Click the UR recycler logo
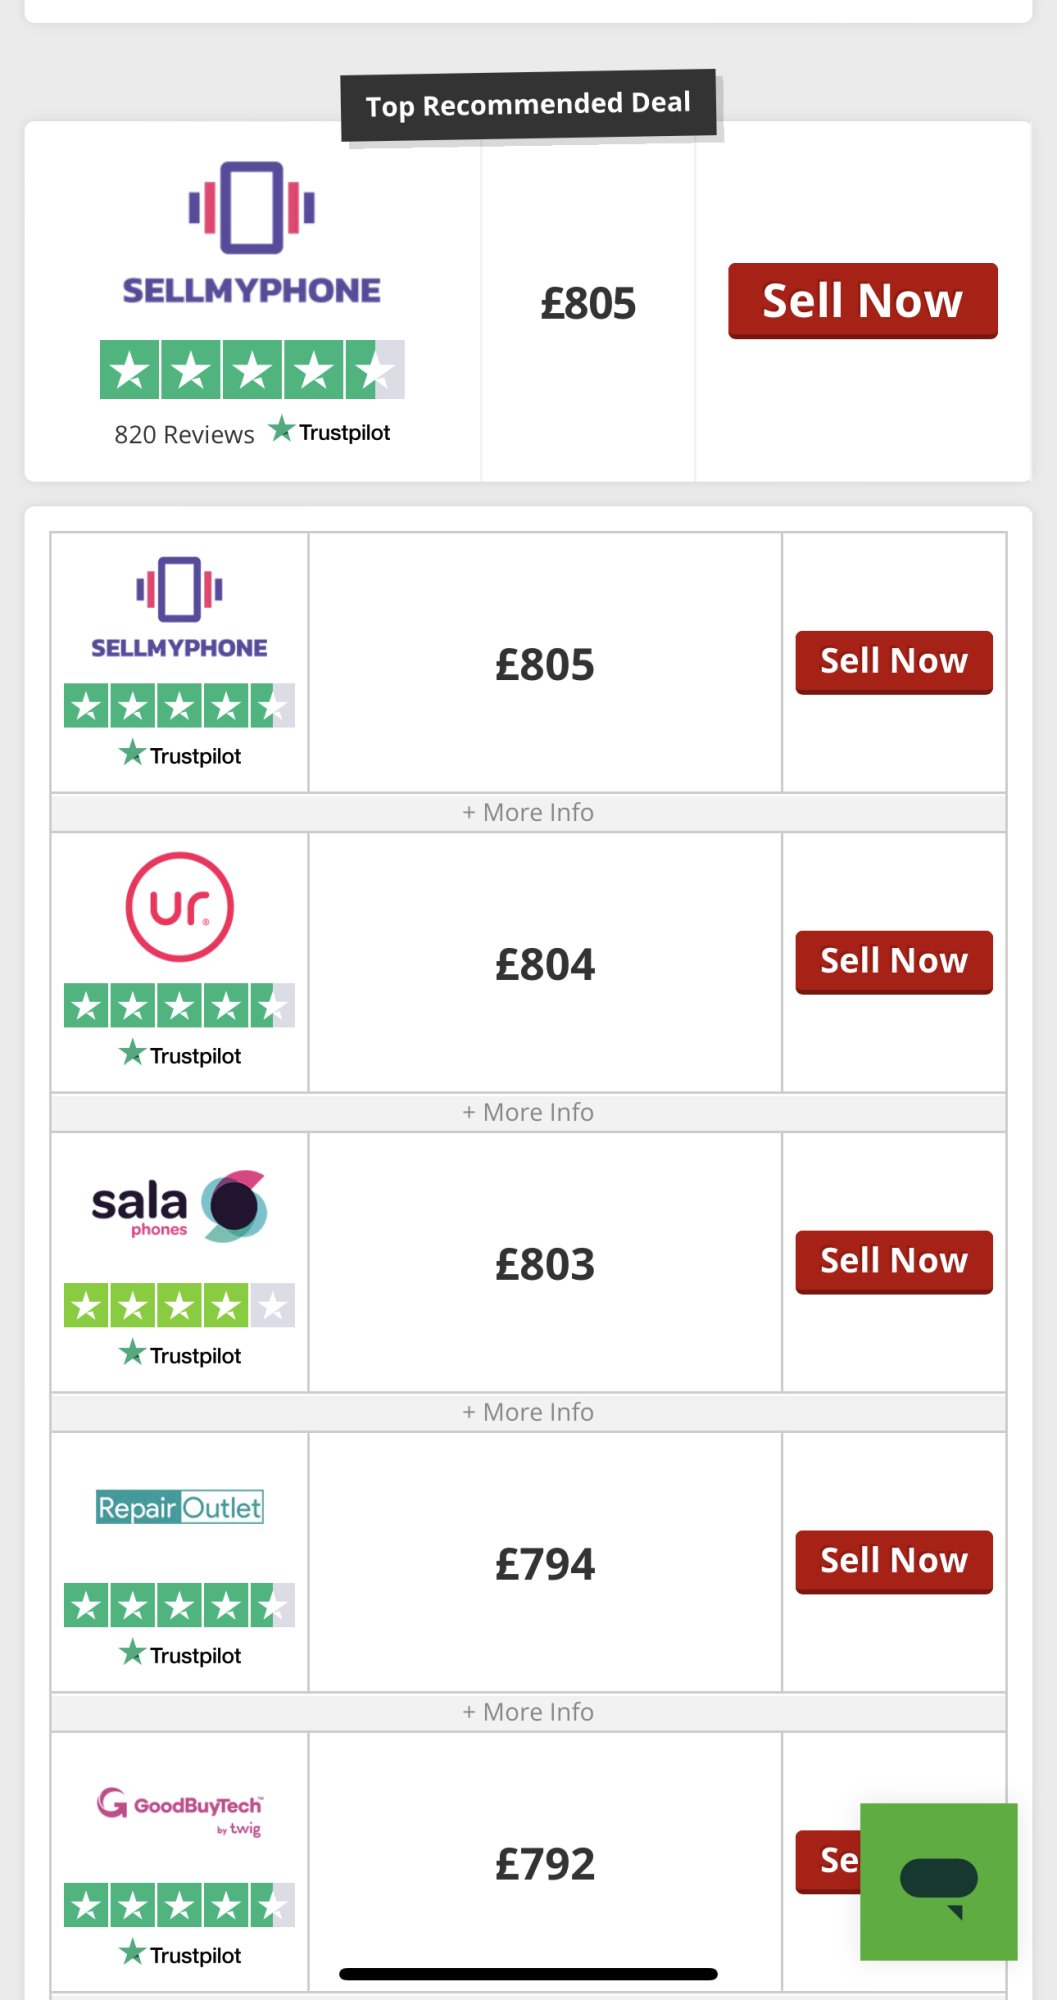 [x=180, y=907]
